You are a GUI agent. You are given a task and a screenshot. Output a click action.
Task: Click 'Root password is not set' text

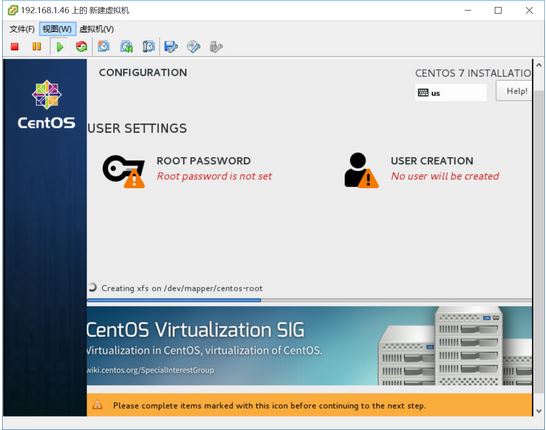pyautogui.click(x=214, y=176)
